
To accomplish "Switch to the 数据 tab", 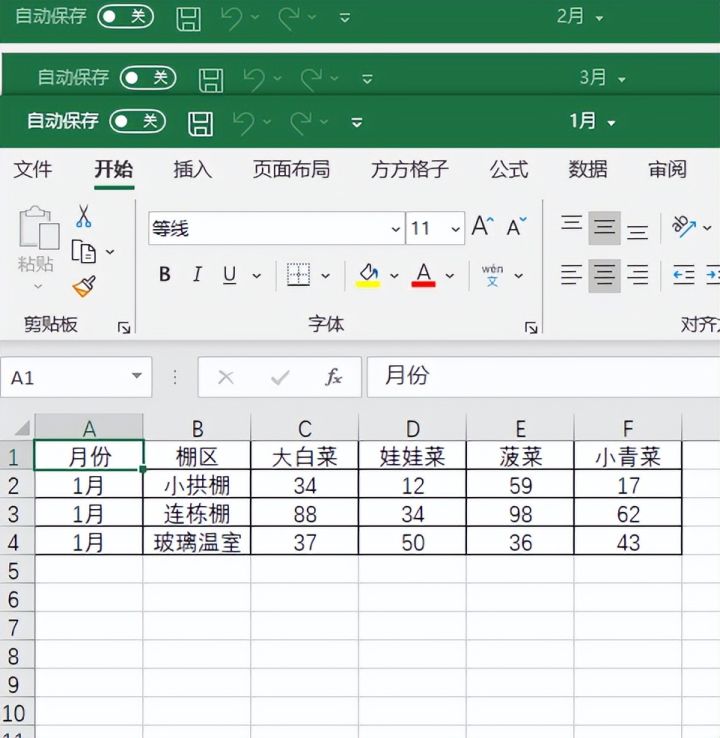I will tap(588, 170).
